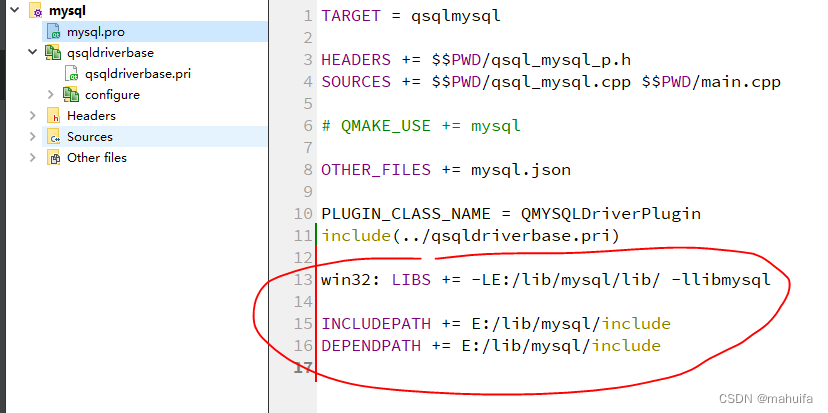This screenshot has width=828, height=413.
Task: Expand the configure folder node
Action: tap(51, 95)
